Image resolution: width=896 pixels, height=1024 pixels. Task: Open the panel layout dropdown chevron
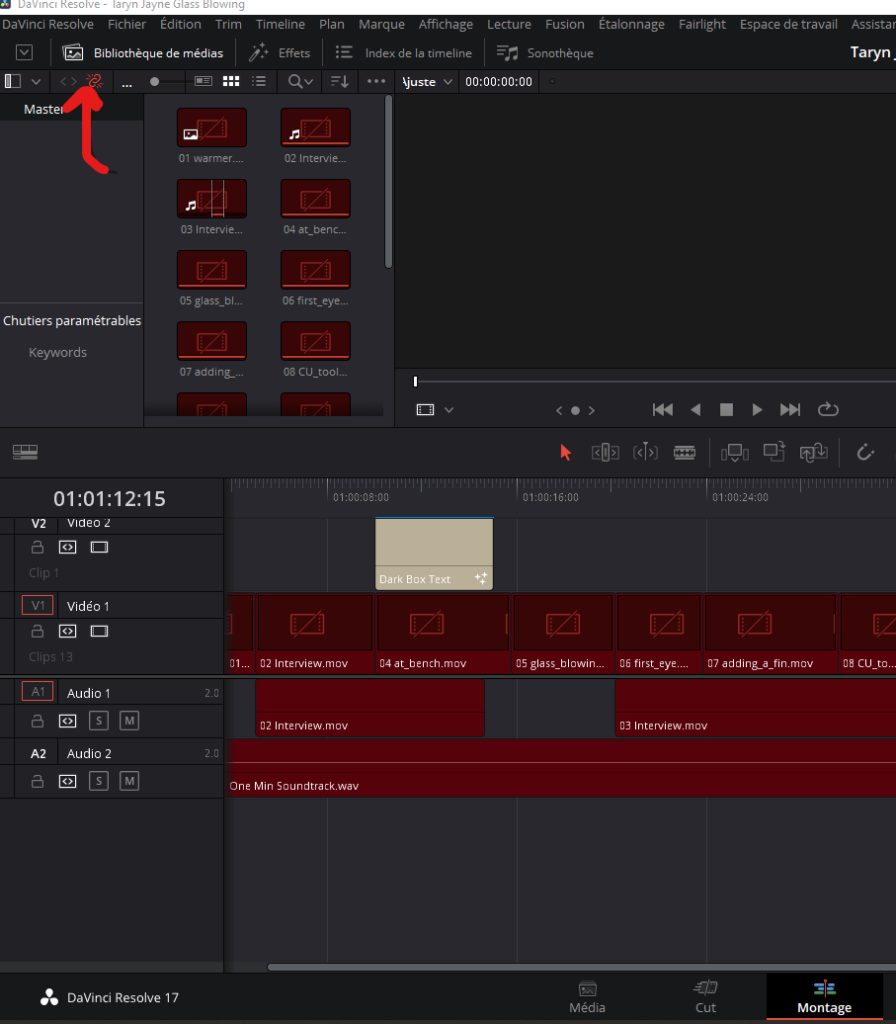[36, 81]
